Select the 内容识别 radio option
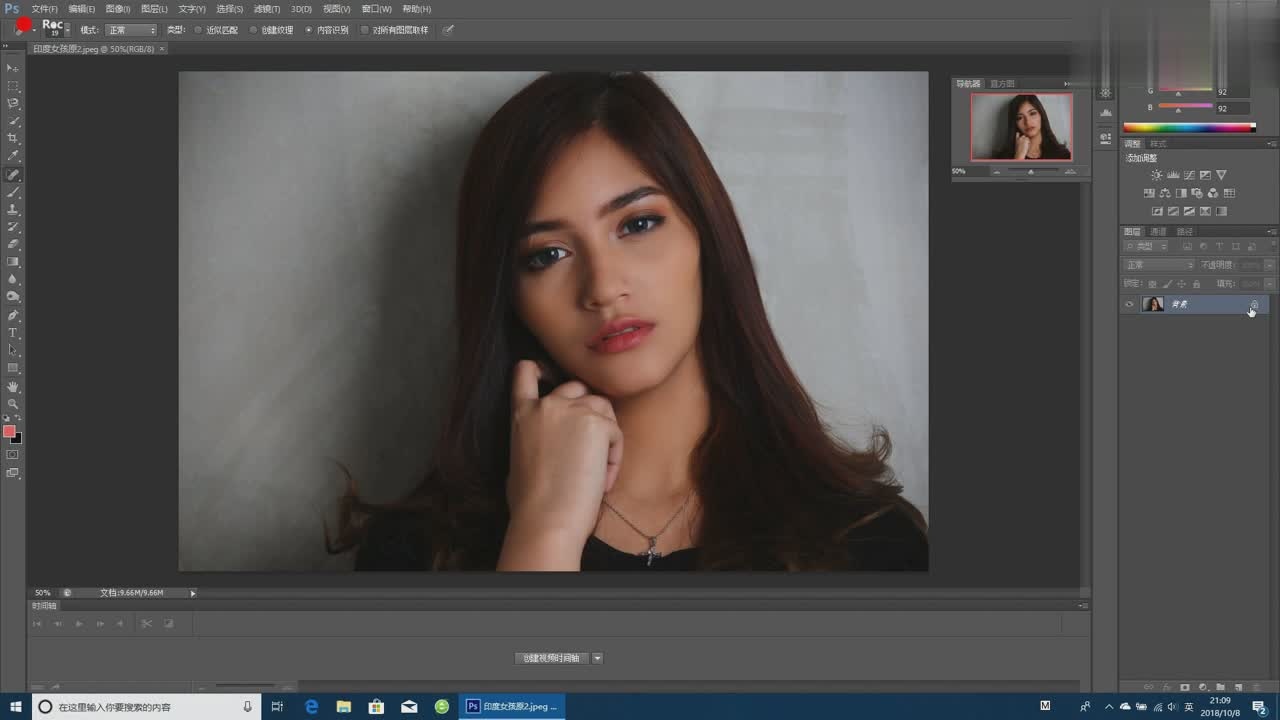 coord(309,30)
